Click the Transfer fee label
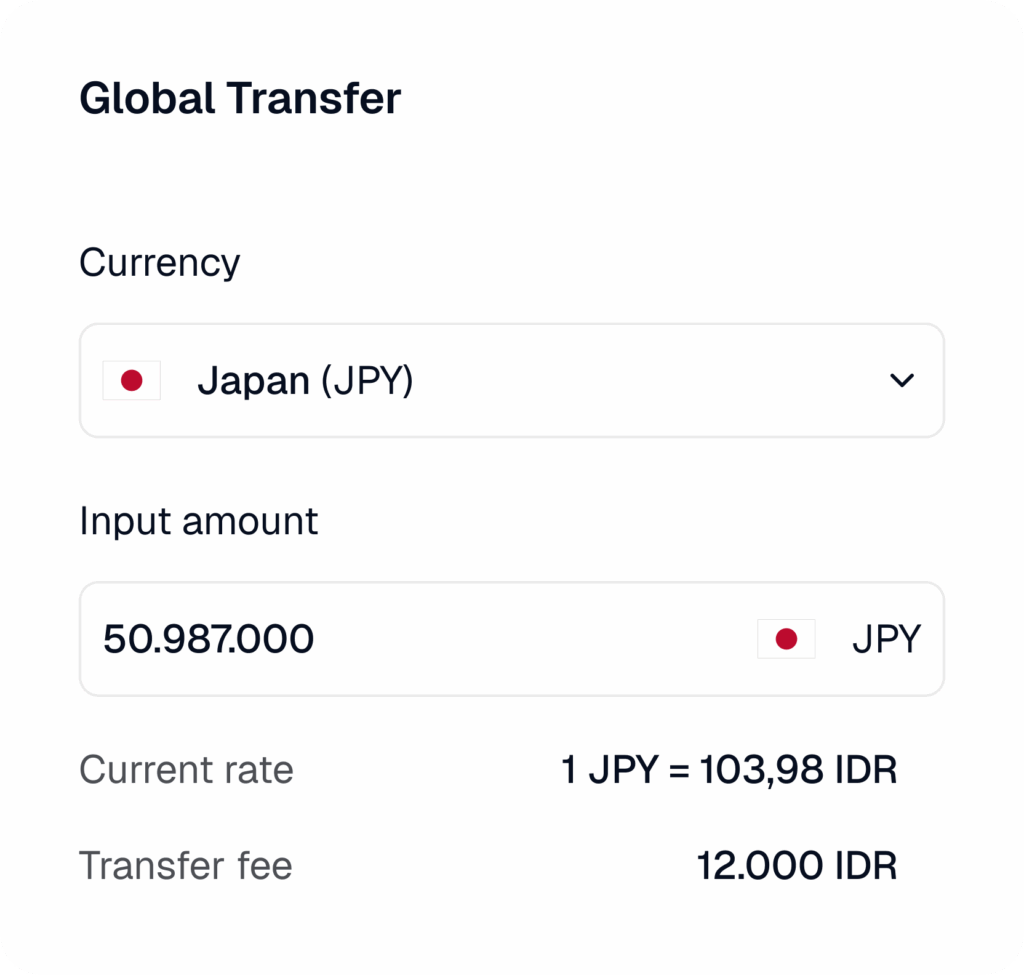The width and height of the screenshot is (1024, 975). 186,866
